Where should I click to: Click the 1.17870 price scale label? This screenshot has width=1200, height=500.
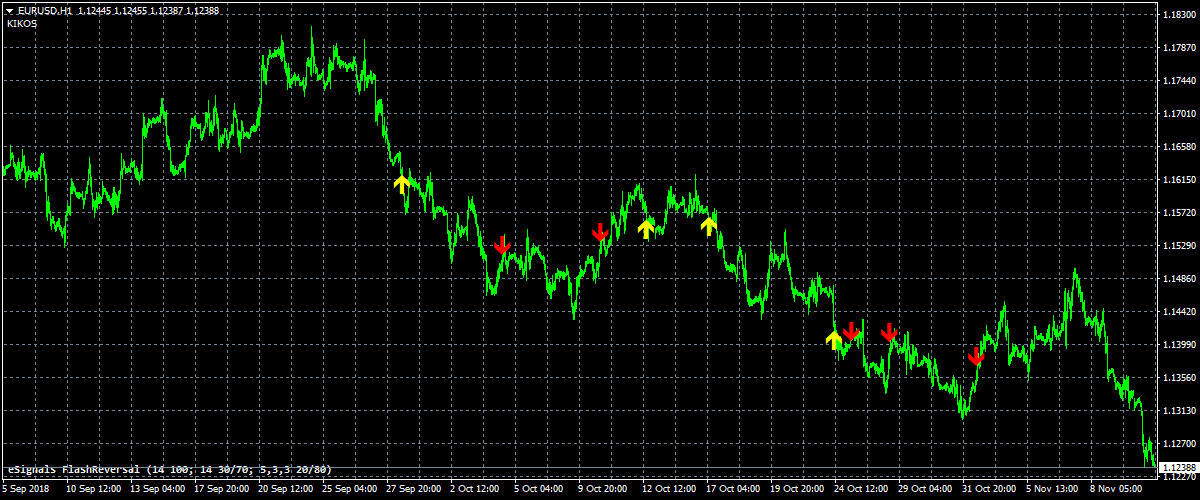(x=1180, y=47)
